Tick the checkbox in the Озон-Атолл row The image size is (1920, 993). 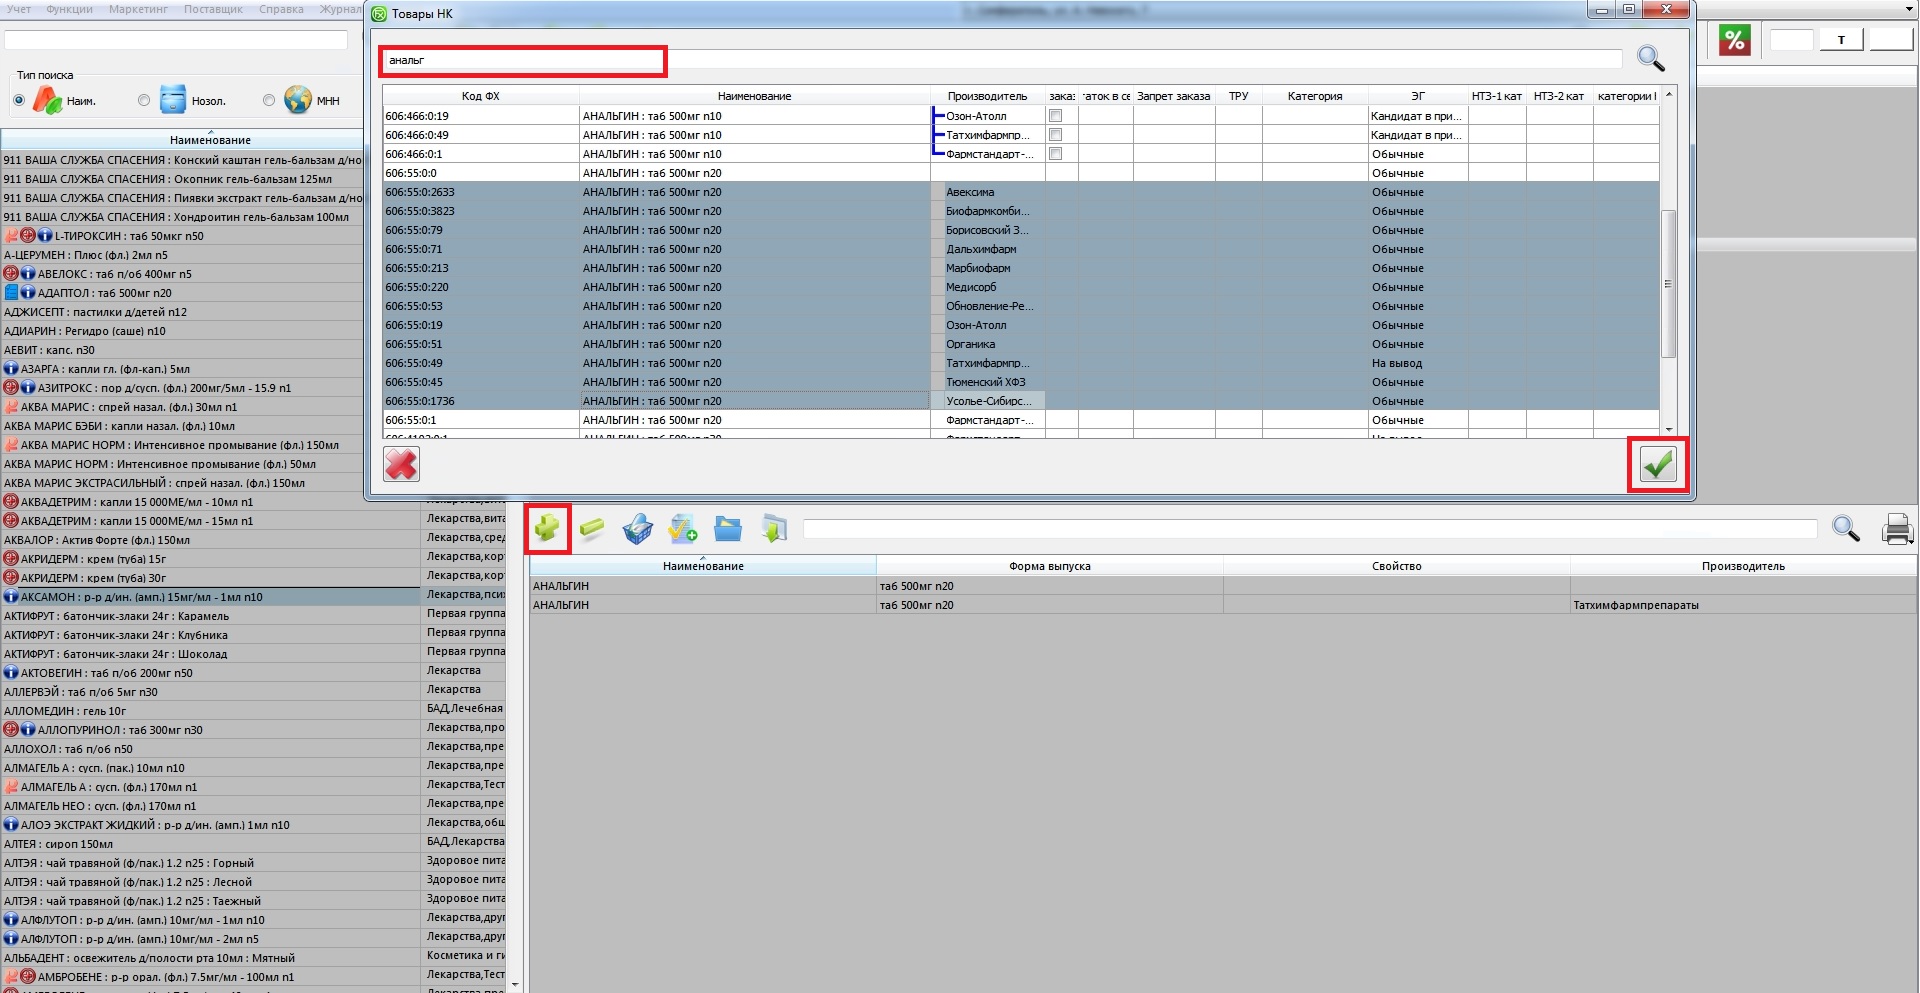pos(1055,116)
